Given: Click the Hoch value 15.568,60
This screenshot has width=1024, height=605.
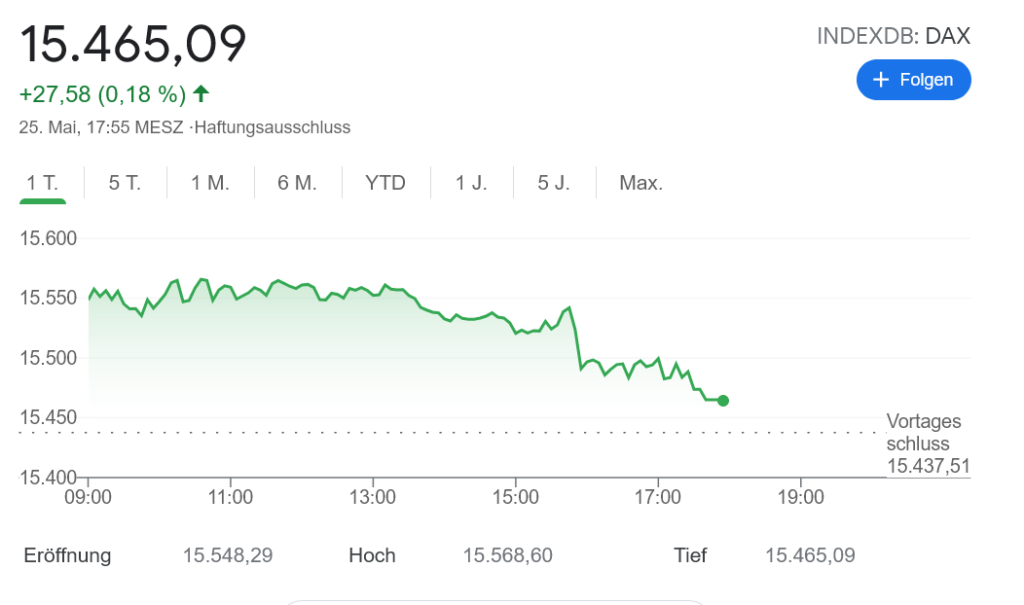Looking at the screenshot, I should click(x=508, y=555).
